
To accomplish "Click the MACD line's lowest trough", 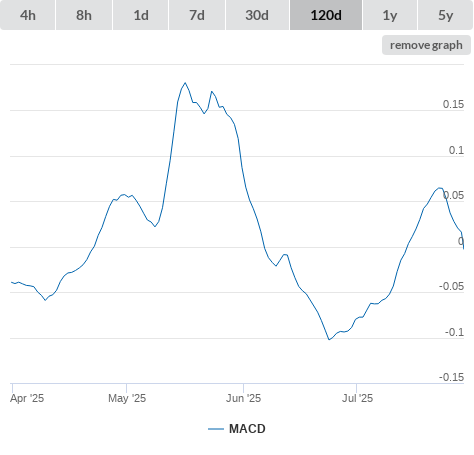I will tap(329, 339).
